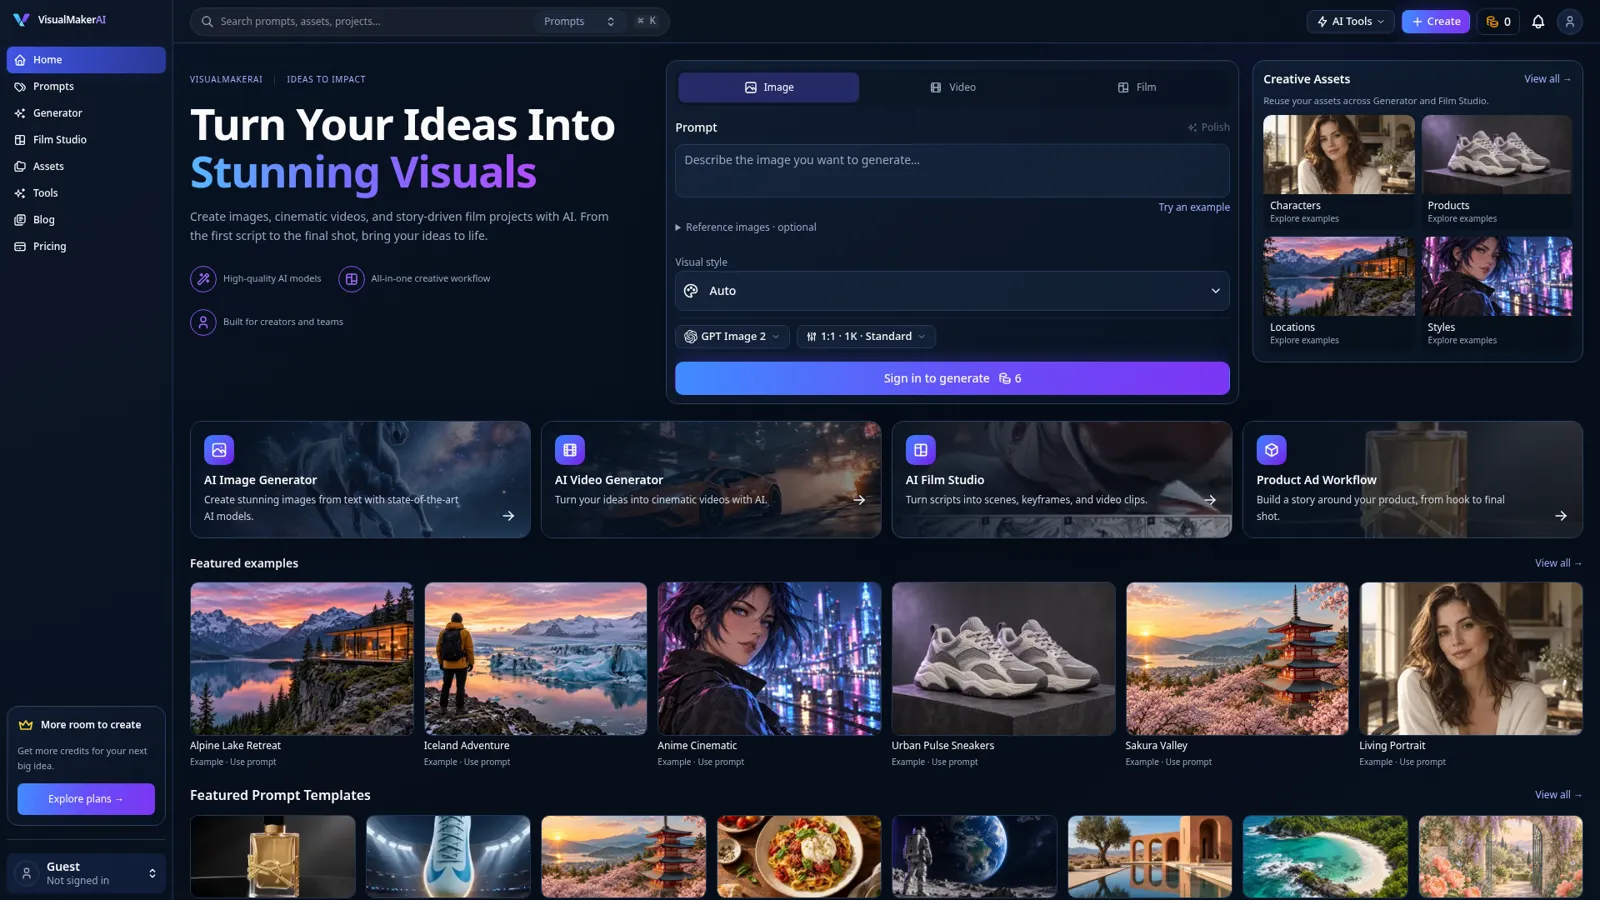1600x900 pixels.
Task: Click arrow on Product Ad Workflow card
Action: tap(1561, 516)
